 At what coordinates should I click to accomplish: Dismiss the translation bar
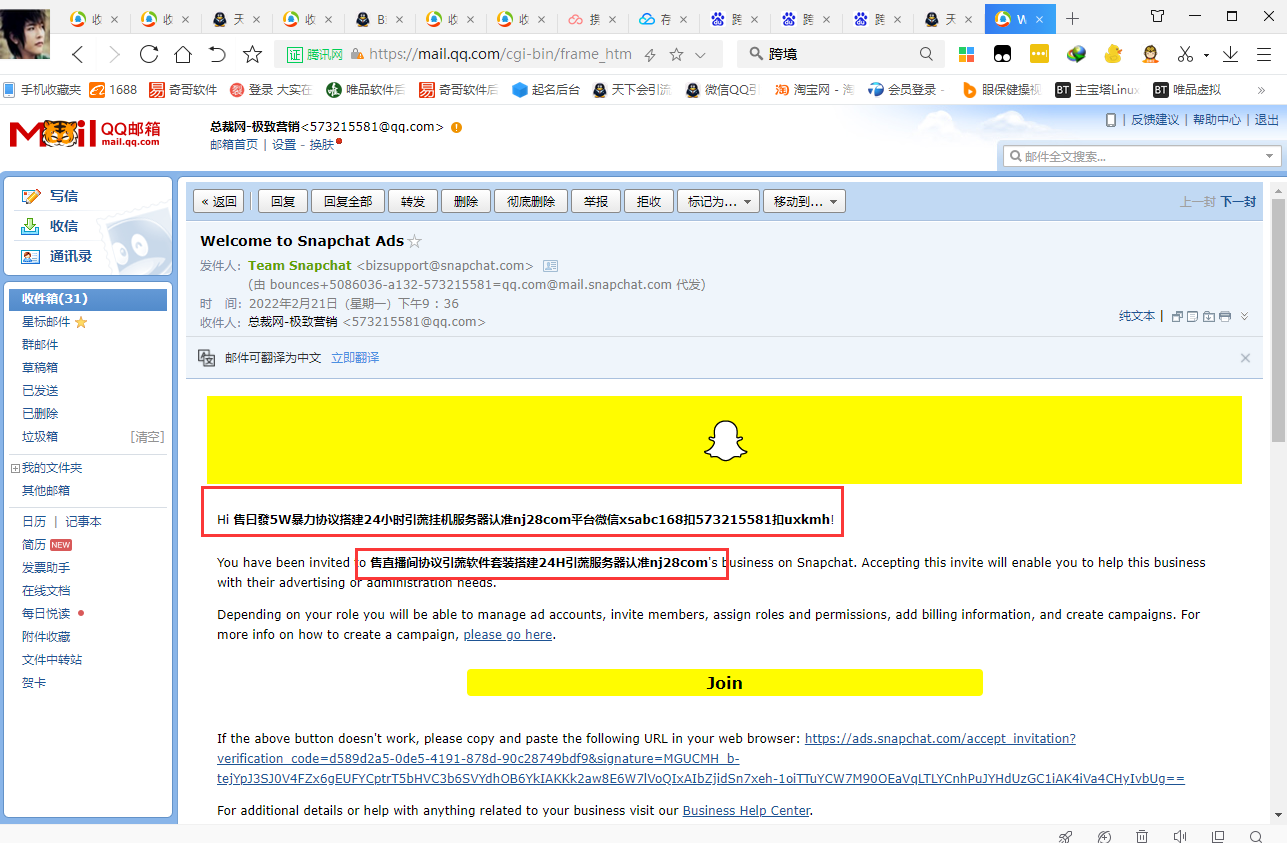pos(1245,358)
